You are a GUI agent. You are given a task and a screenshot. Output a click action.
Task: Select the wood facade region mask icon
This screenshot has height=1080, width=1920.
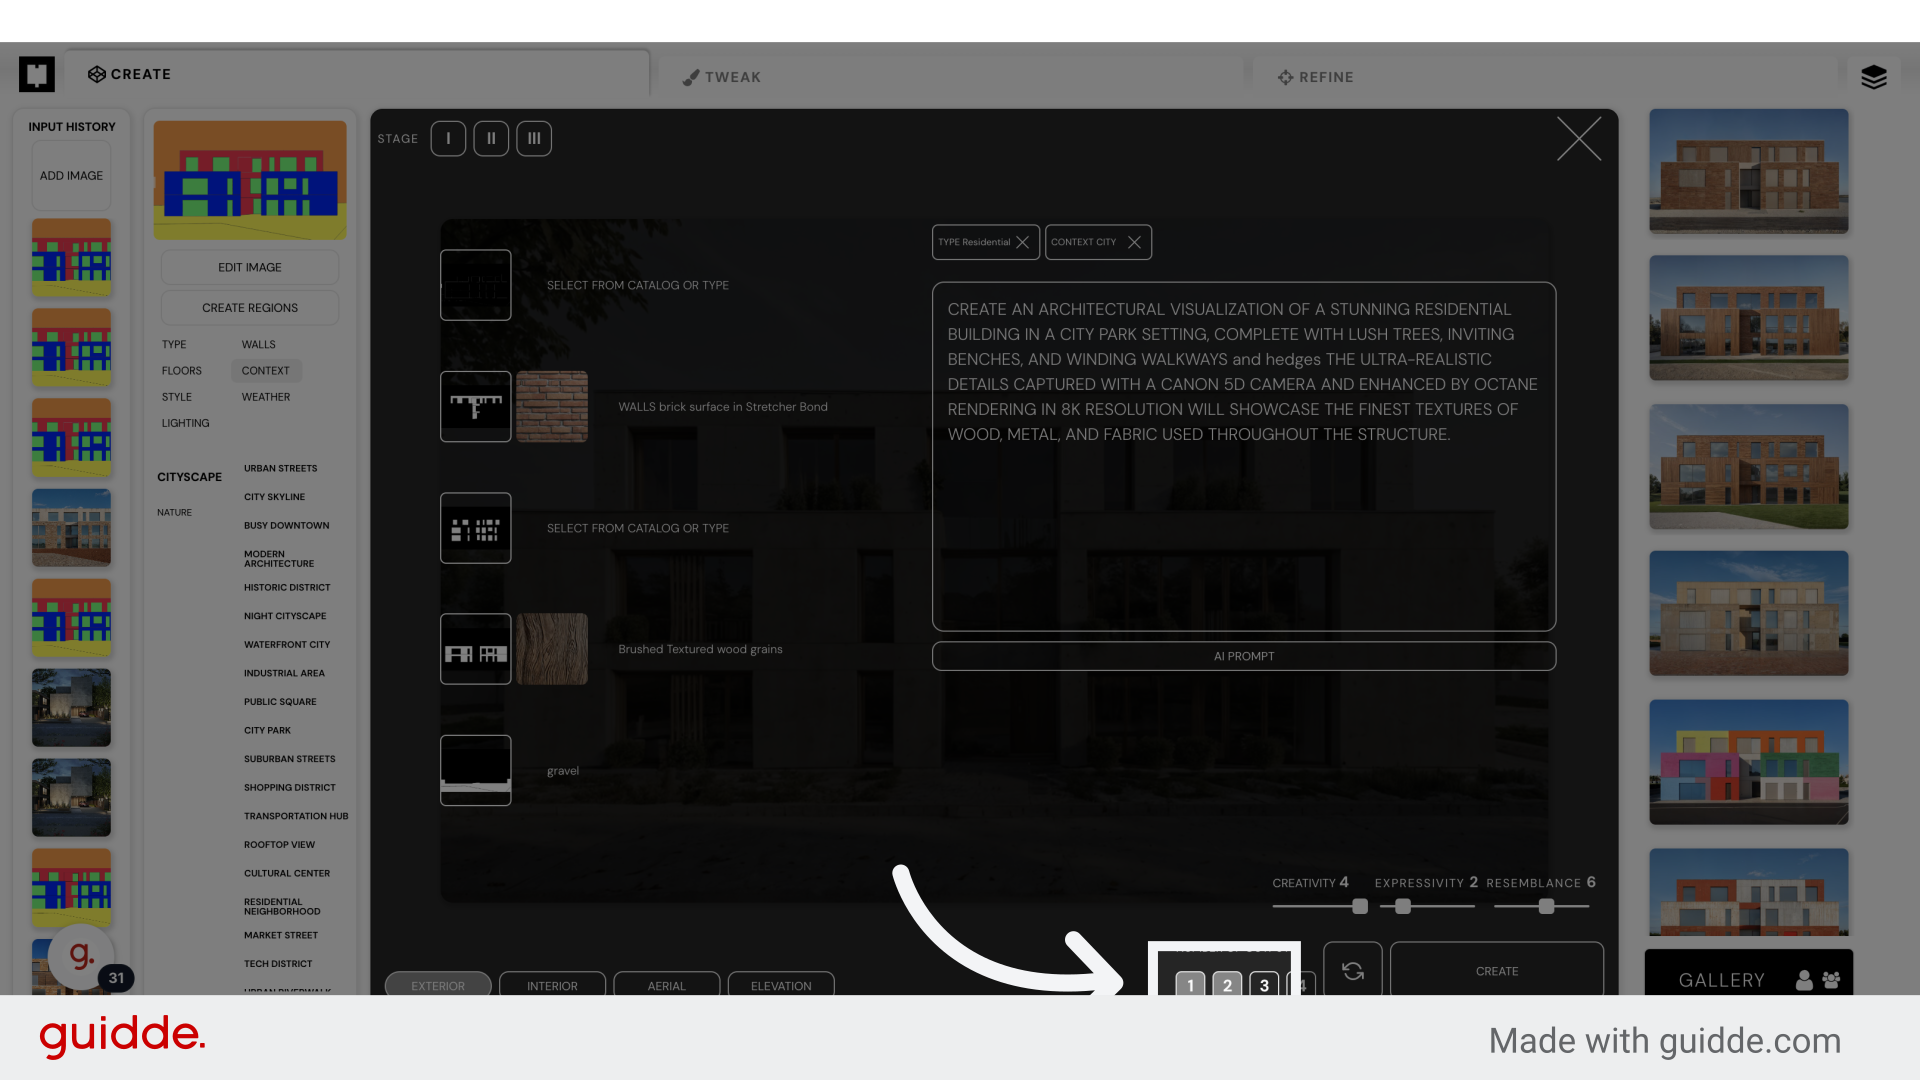pos(476,649)
